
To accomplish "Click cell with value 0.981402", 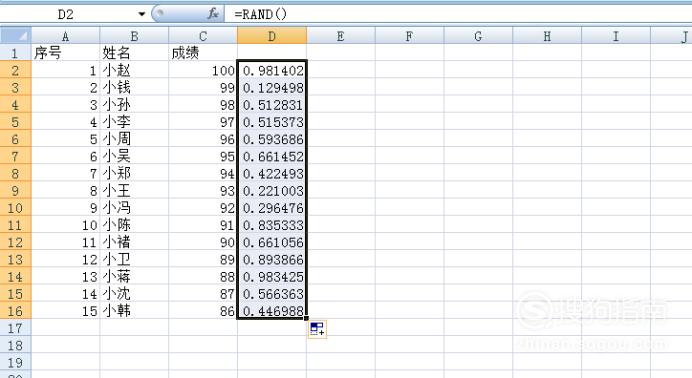I will pyautogui.click(x=272, y=70).
